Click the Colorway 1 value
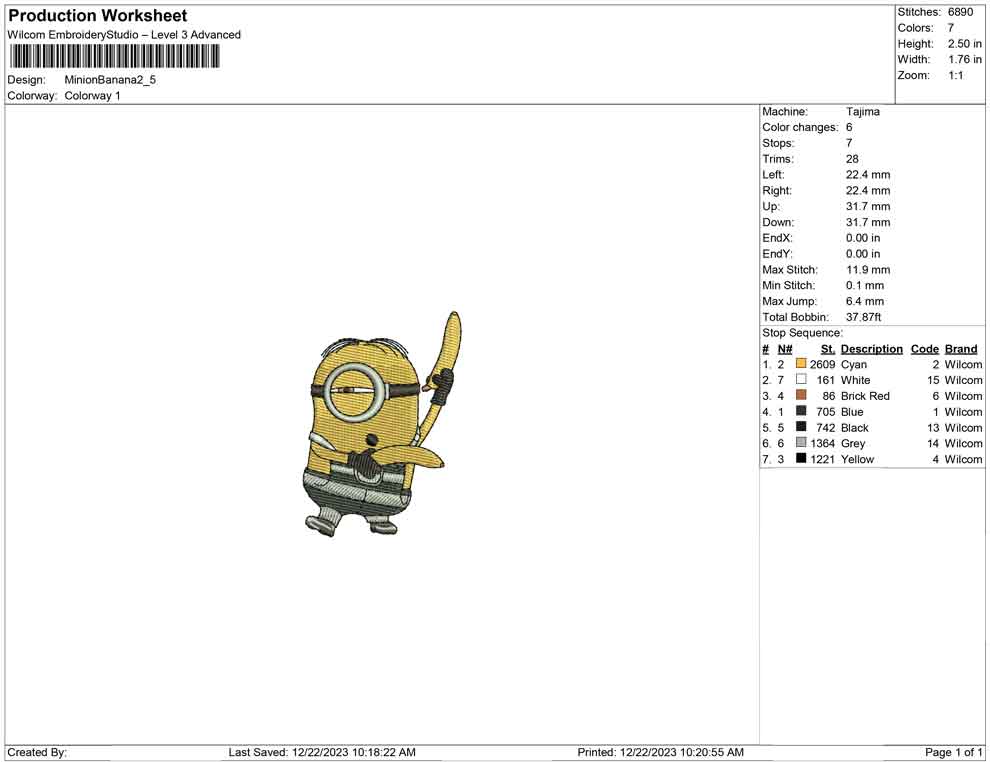Viewport: 990px width, 762px height. (x=92, y=96)
